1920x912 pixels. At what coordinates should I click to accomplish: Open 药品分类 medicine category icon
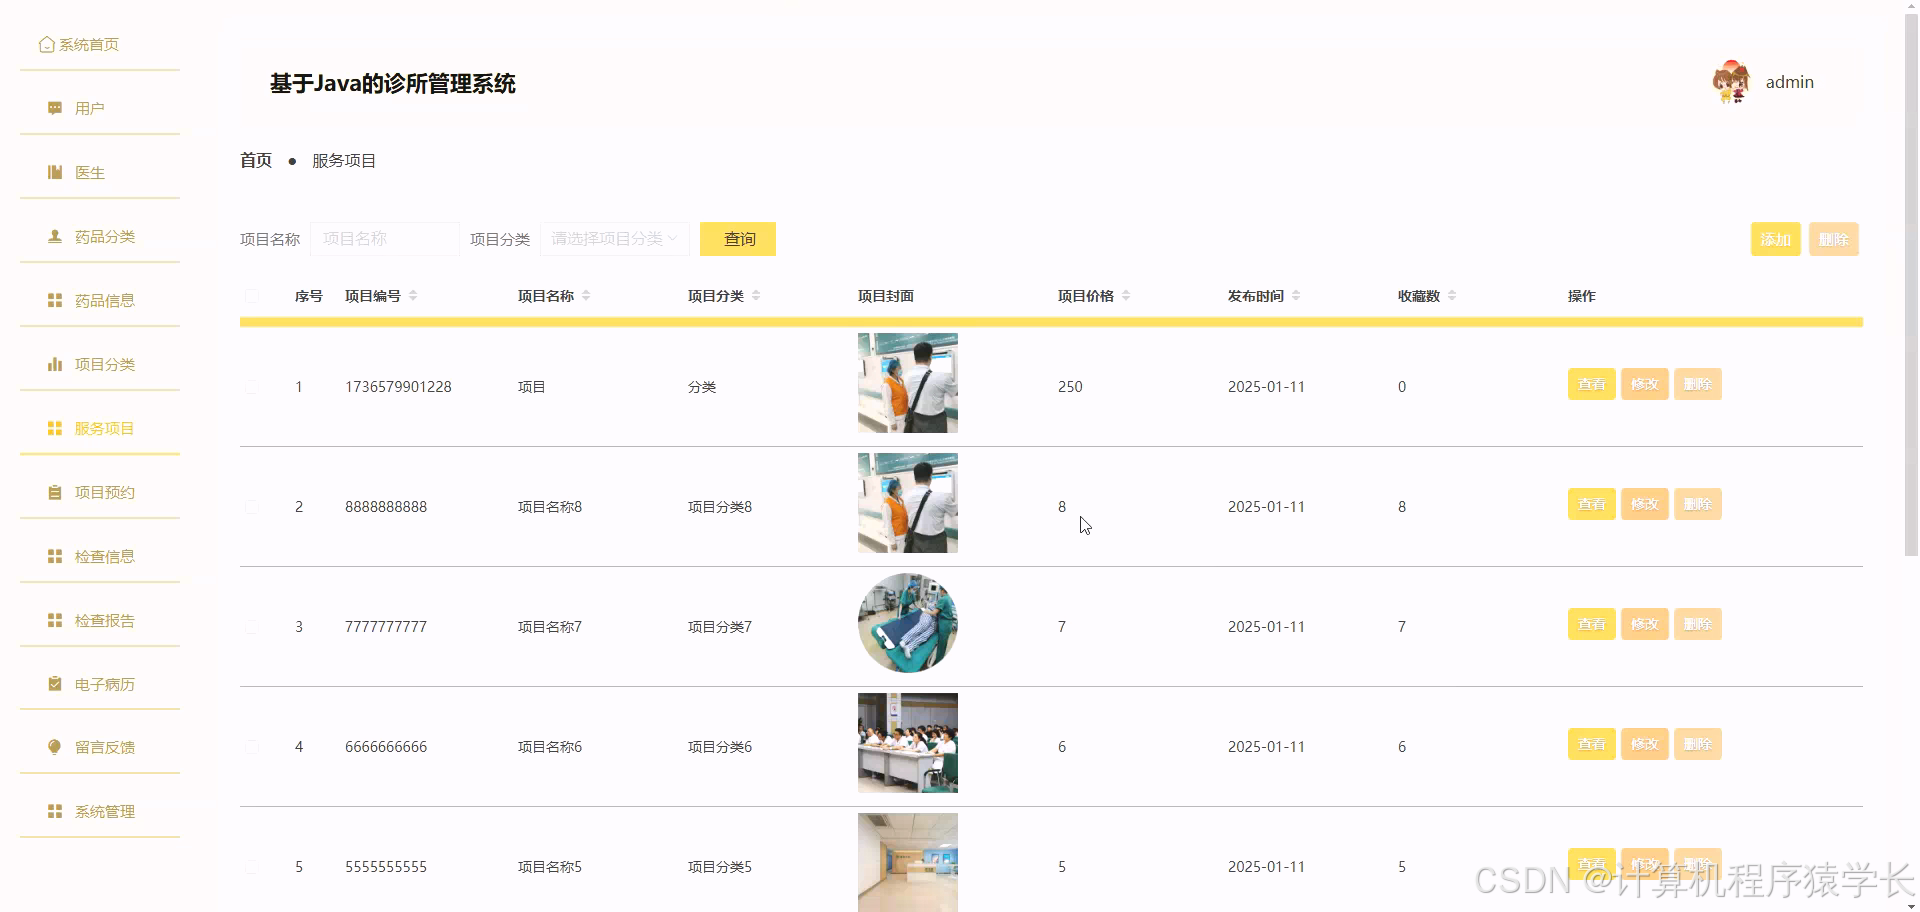pyautogui.click(x=54, y=236)
